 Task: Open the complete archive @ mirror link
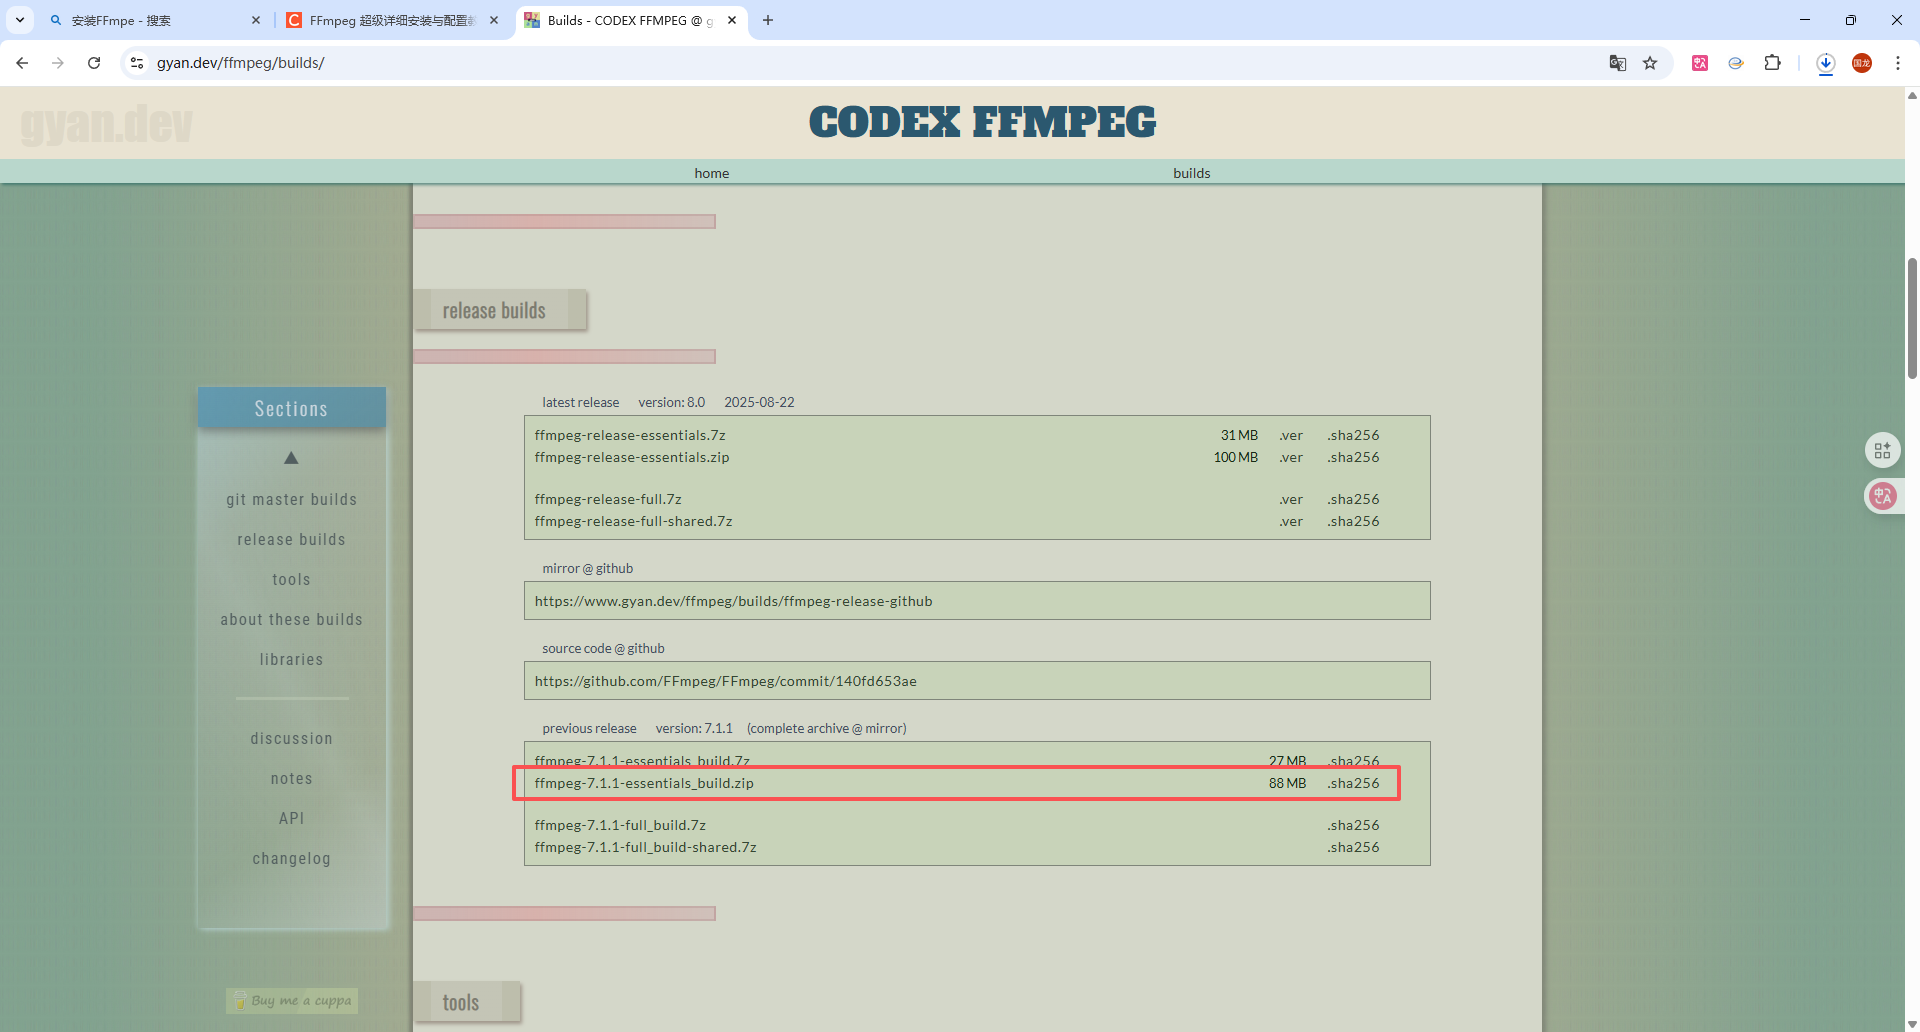(827, 728)
